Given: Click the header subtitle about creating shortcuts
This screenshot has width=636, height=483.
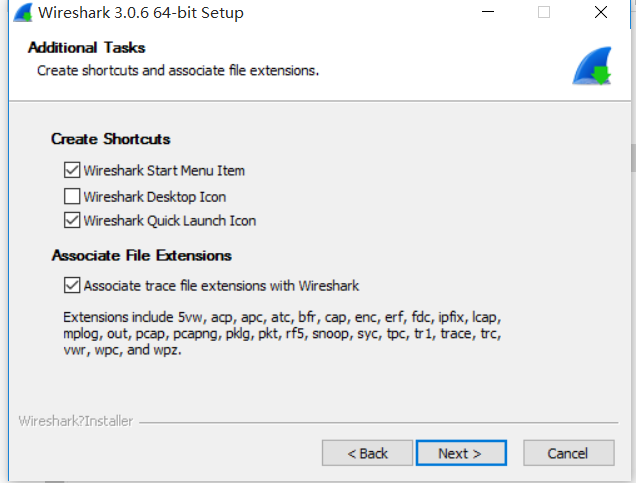Looking at the screenshot, I should pos(178,71).
